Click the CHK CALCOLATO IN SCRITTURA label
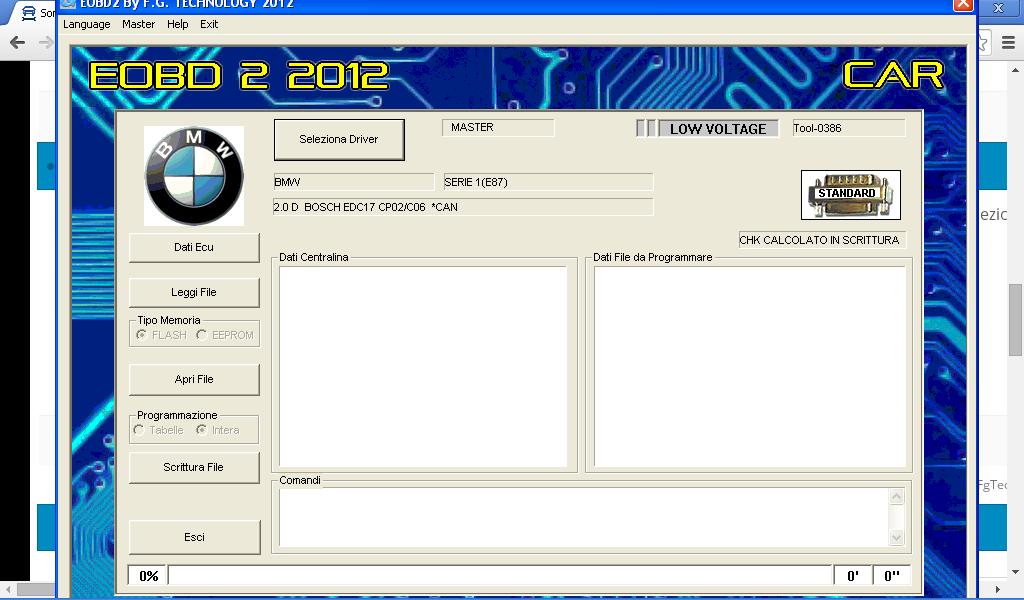Image resolution: width=1024 pixels, height=600 pixels. pos(822,240)
